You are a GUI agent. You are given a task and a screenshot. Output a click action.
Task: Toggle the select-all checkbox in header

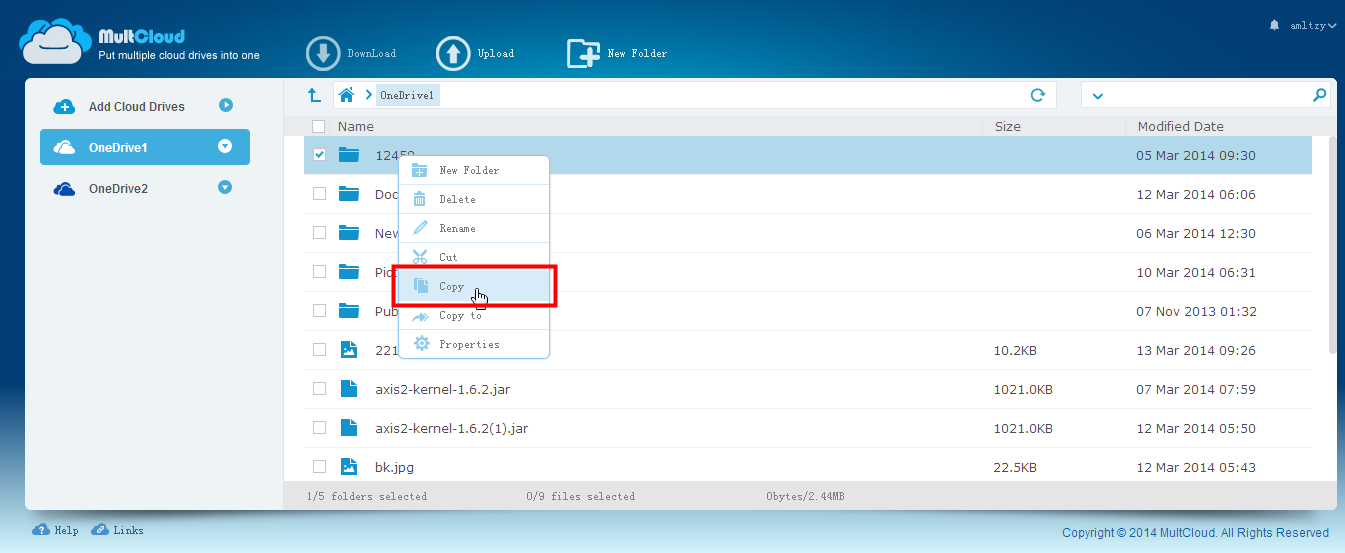click(319, 126)
